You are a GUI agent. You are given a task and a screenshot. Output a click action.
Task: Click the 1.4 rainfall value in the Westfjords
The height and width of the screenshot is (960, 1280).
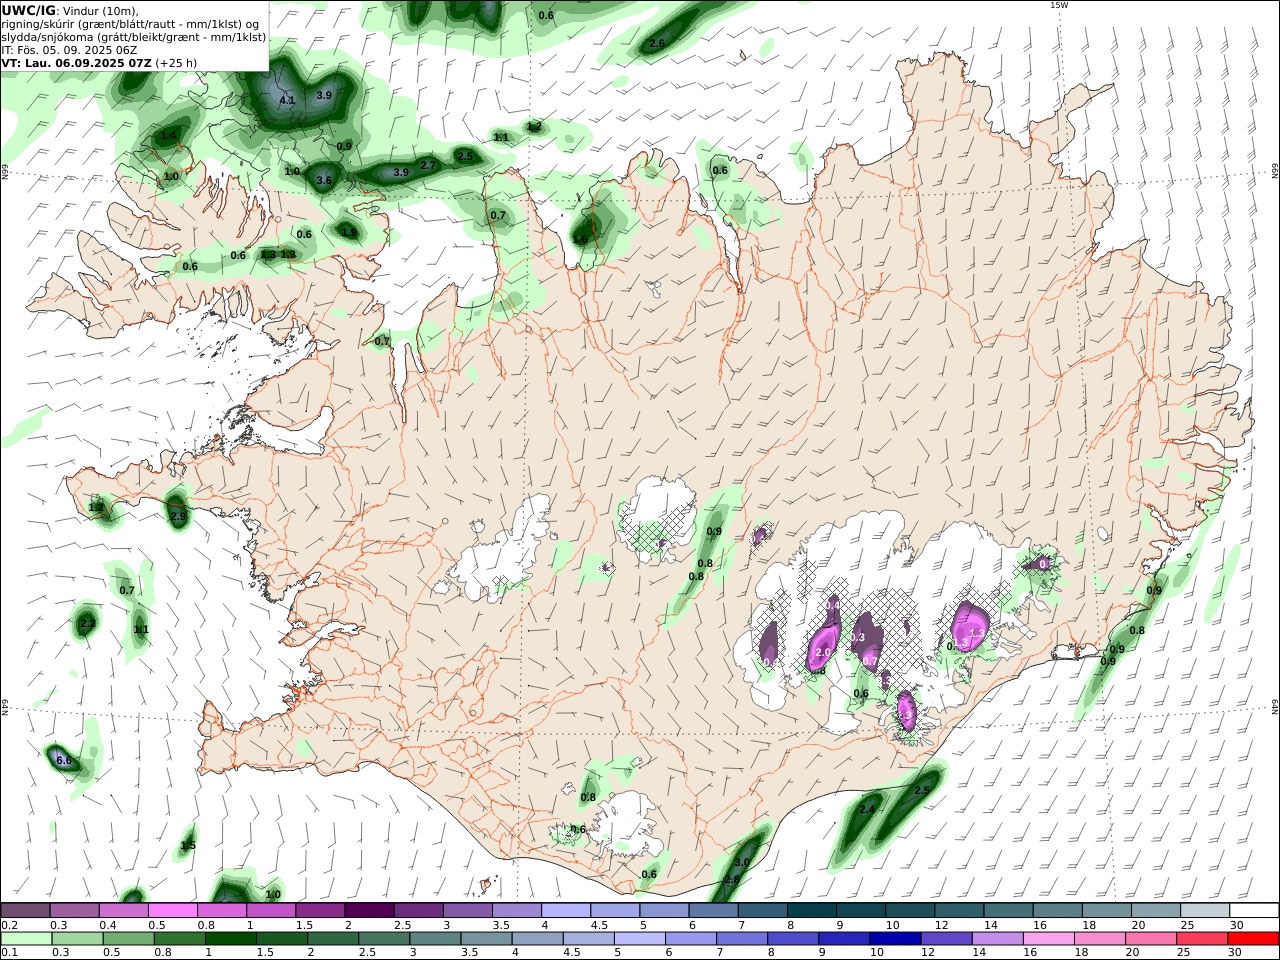(x=169, y=136)
